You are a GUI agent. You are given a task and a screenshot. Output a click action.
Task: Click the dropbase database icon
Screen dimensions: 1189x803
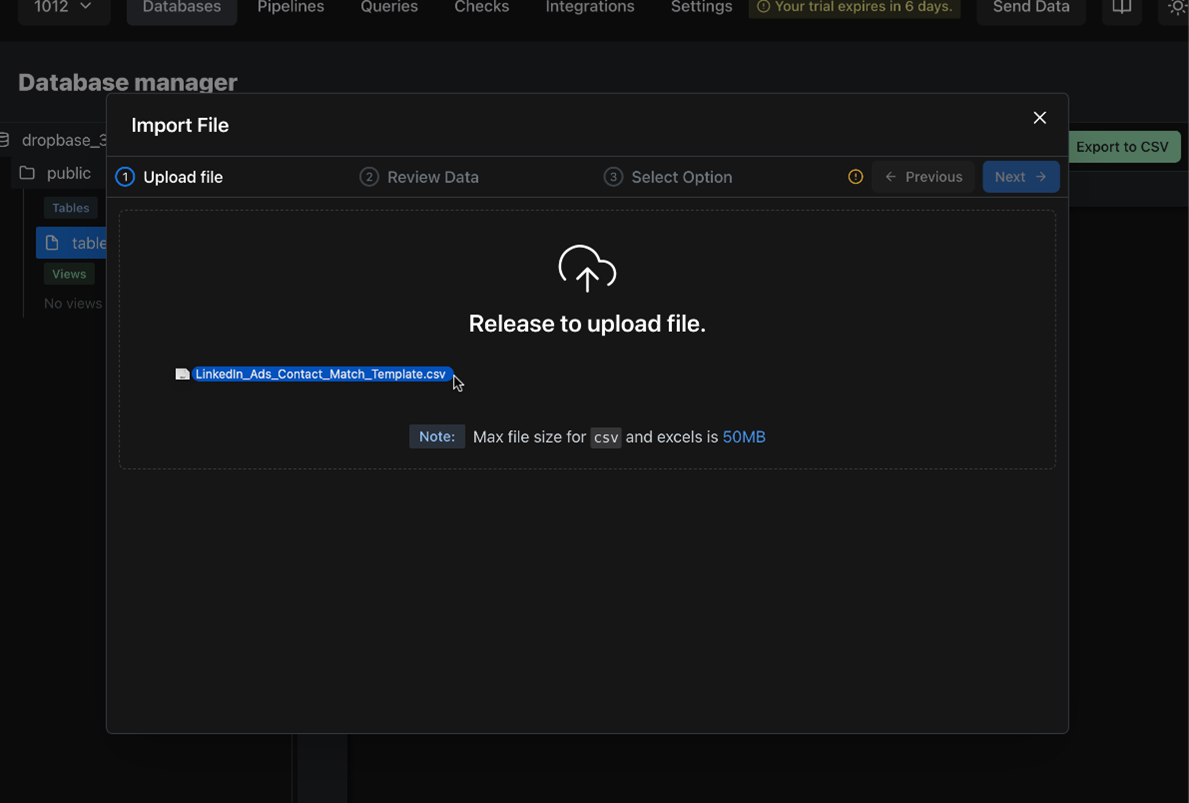point(5,140)
